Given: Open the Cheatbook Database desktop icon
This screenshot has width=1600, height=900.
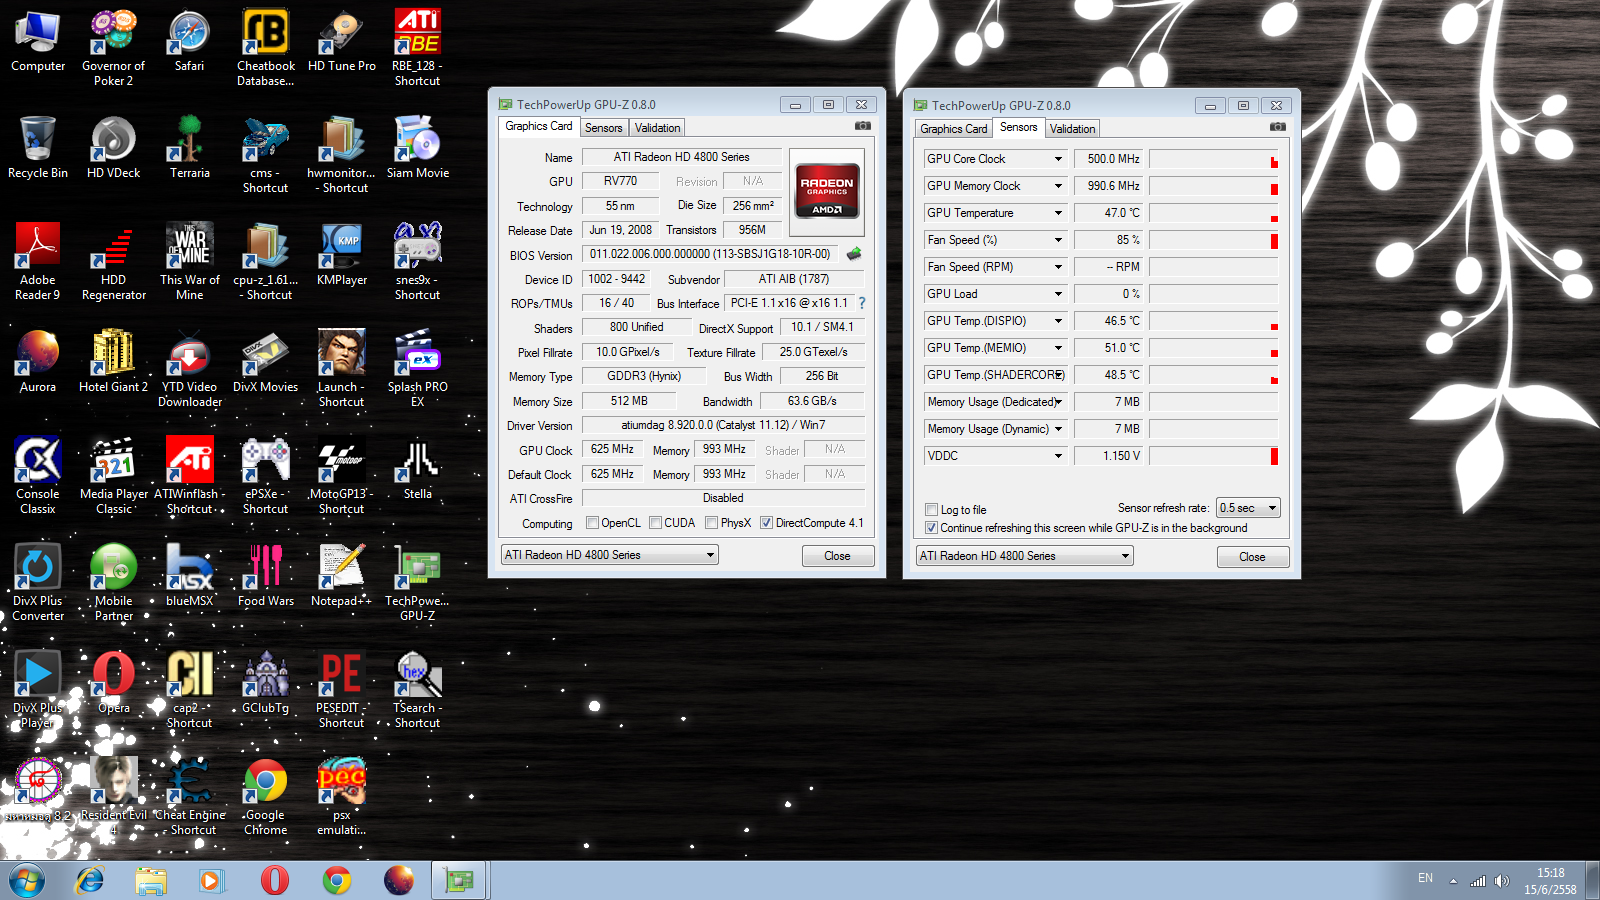Looking at the screenshot, I should 266,47.
